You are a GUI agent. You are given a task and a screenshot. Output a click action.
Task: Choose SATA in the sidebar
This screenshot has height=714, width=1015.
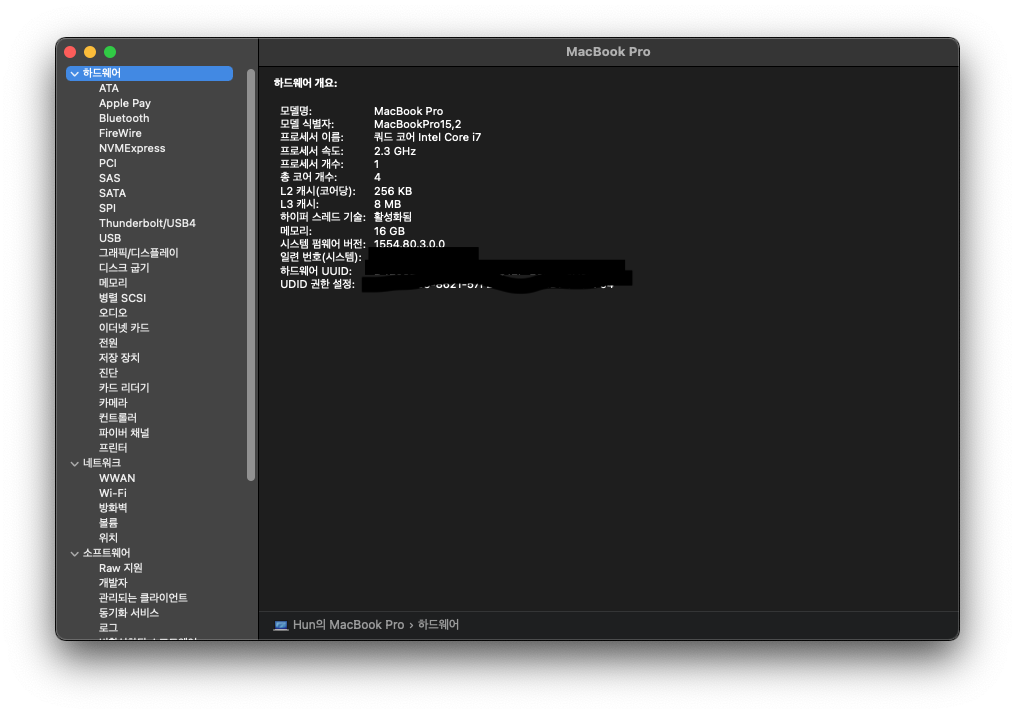point(112,193)
